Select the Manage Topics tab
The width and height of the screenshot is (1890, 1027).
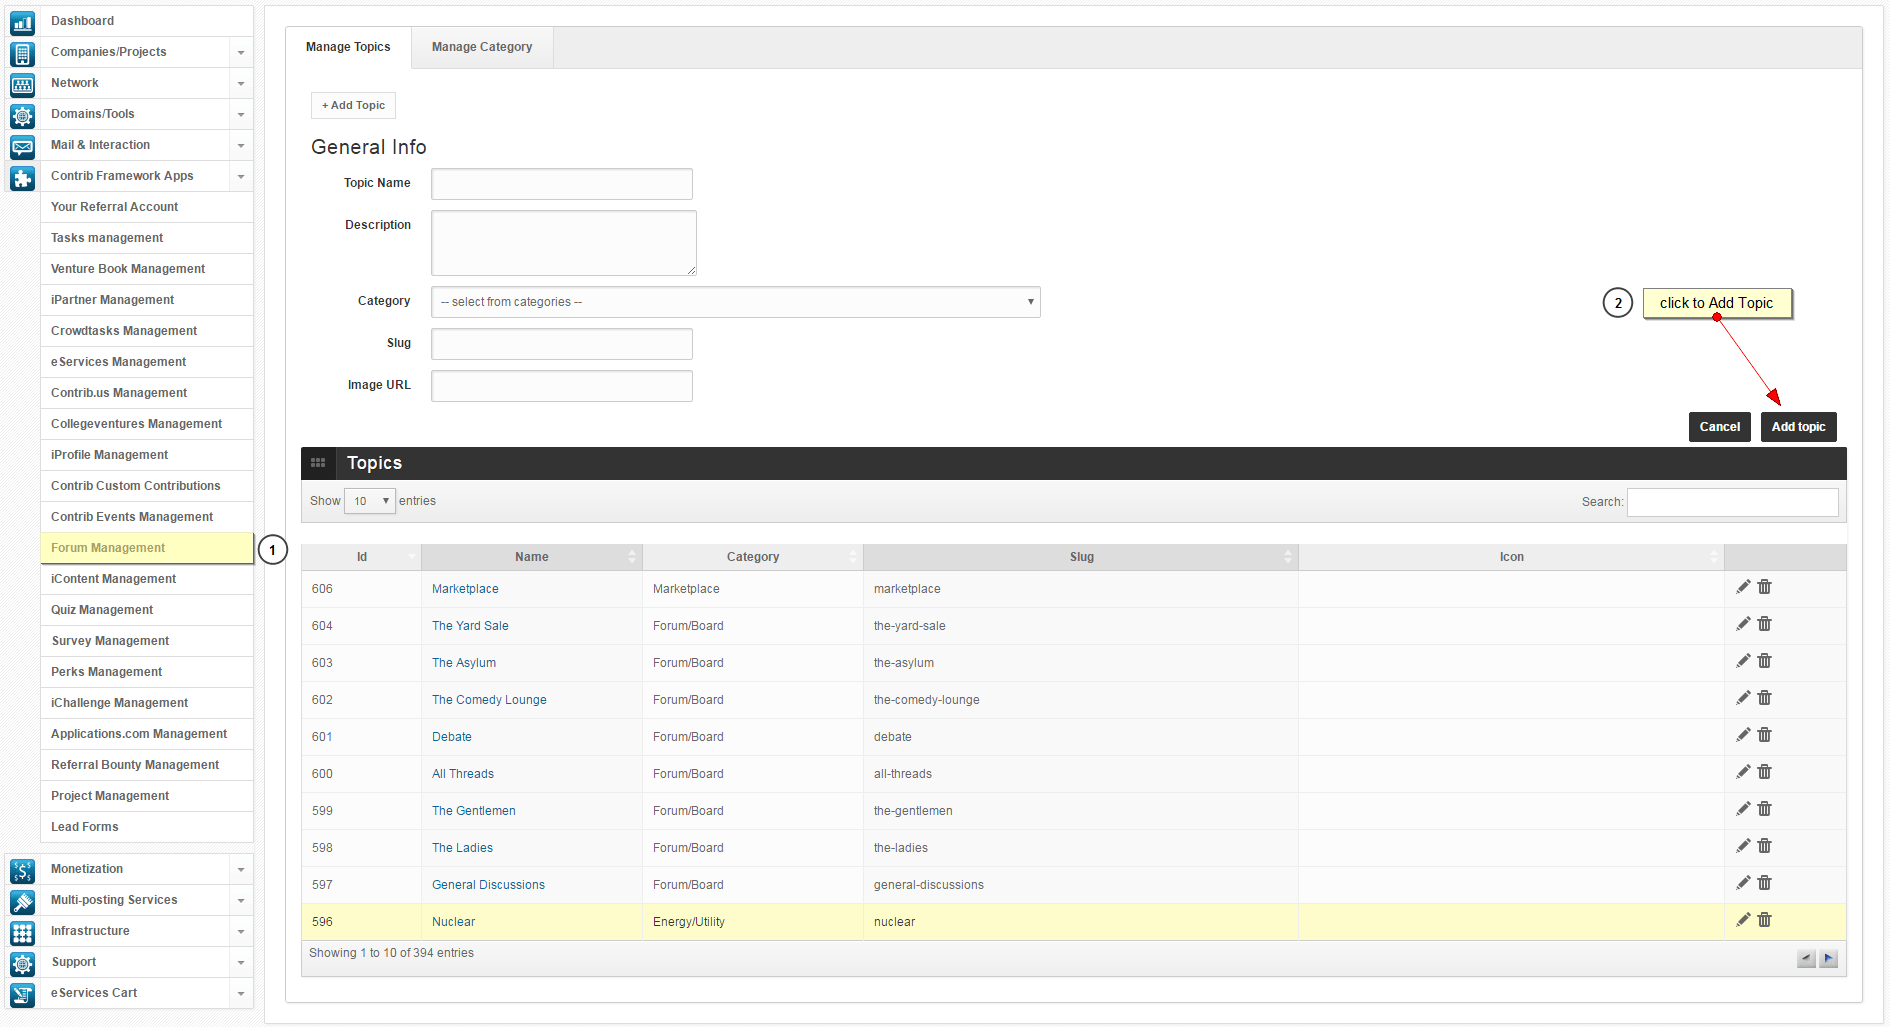point(348,47)
